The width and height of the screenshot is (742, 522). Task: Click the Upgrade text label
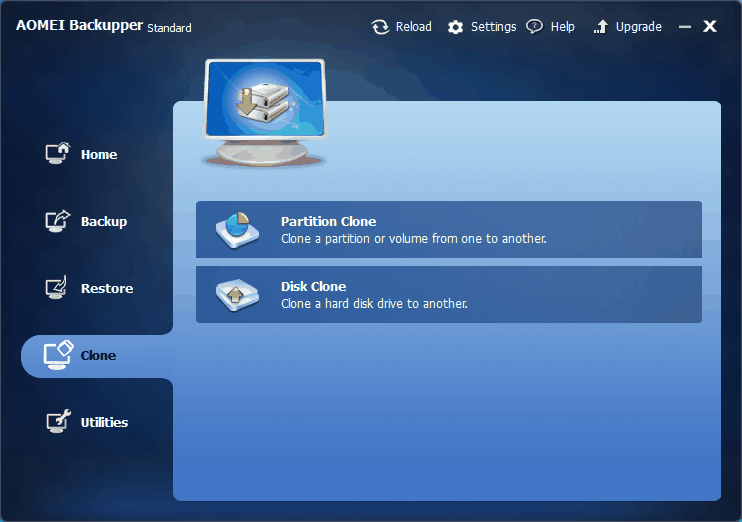click(x=638, y=27)
